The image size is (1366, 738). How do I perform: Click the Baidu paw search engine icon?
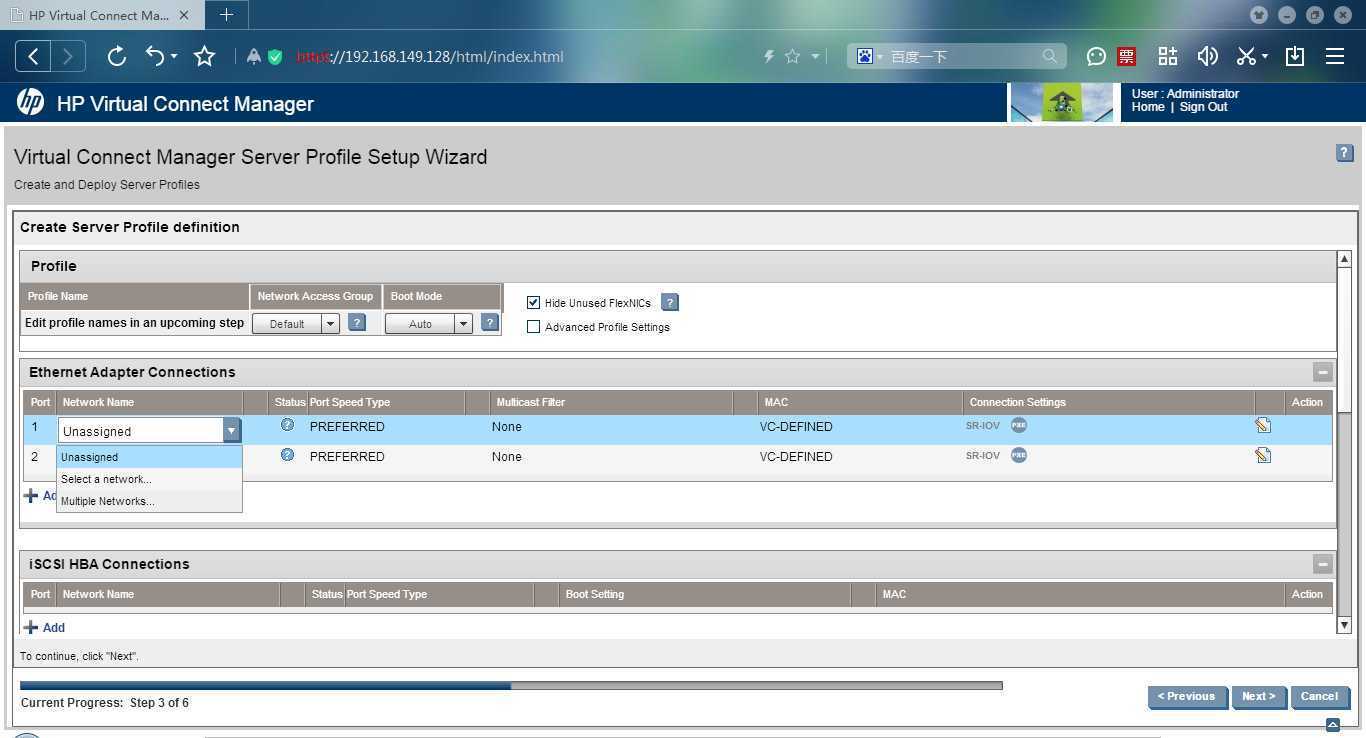[x=865, y=56]
